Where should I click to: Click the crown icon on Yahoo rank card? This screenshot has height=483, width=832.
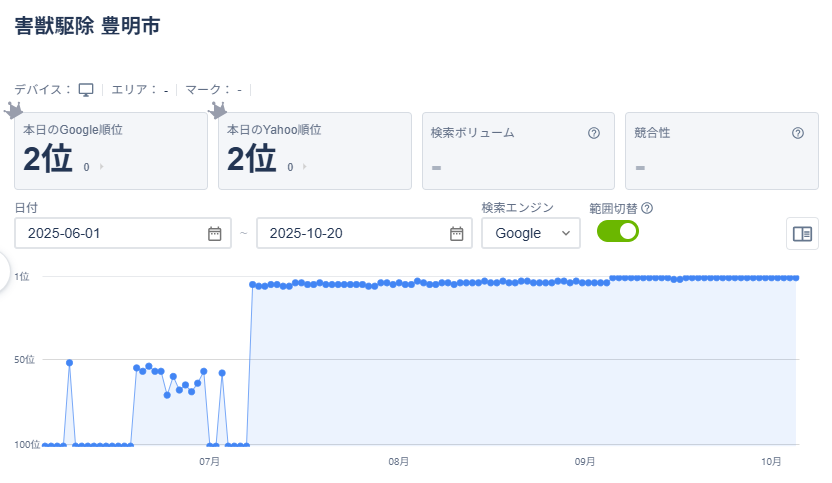coord(218,109)
